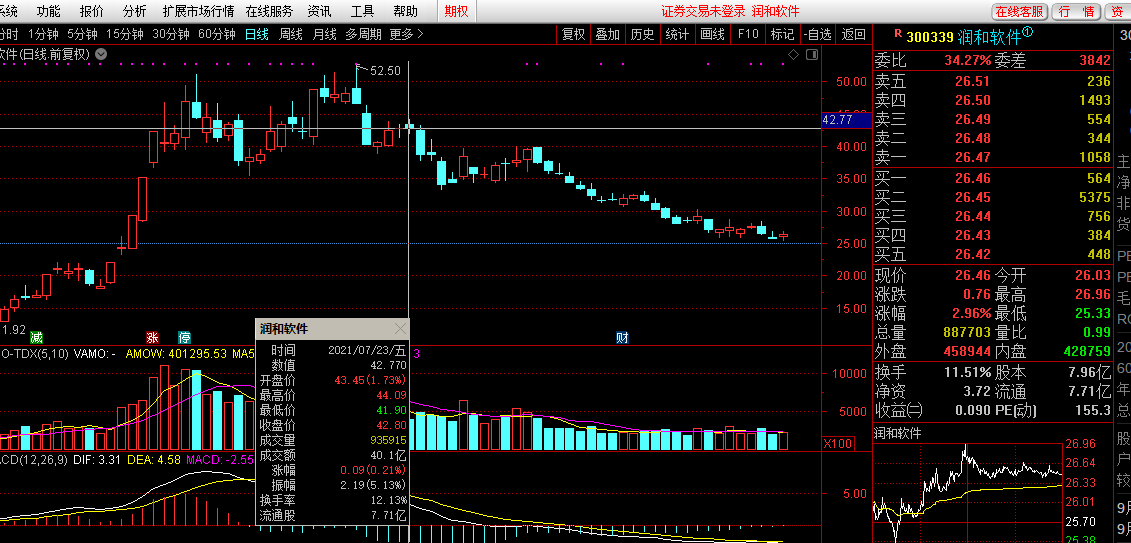Viewport: 1131px width, 543px height.
Task: Open the 扩展市场行情 menu
Action: 198,12
